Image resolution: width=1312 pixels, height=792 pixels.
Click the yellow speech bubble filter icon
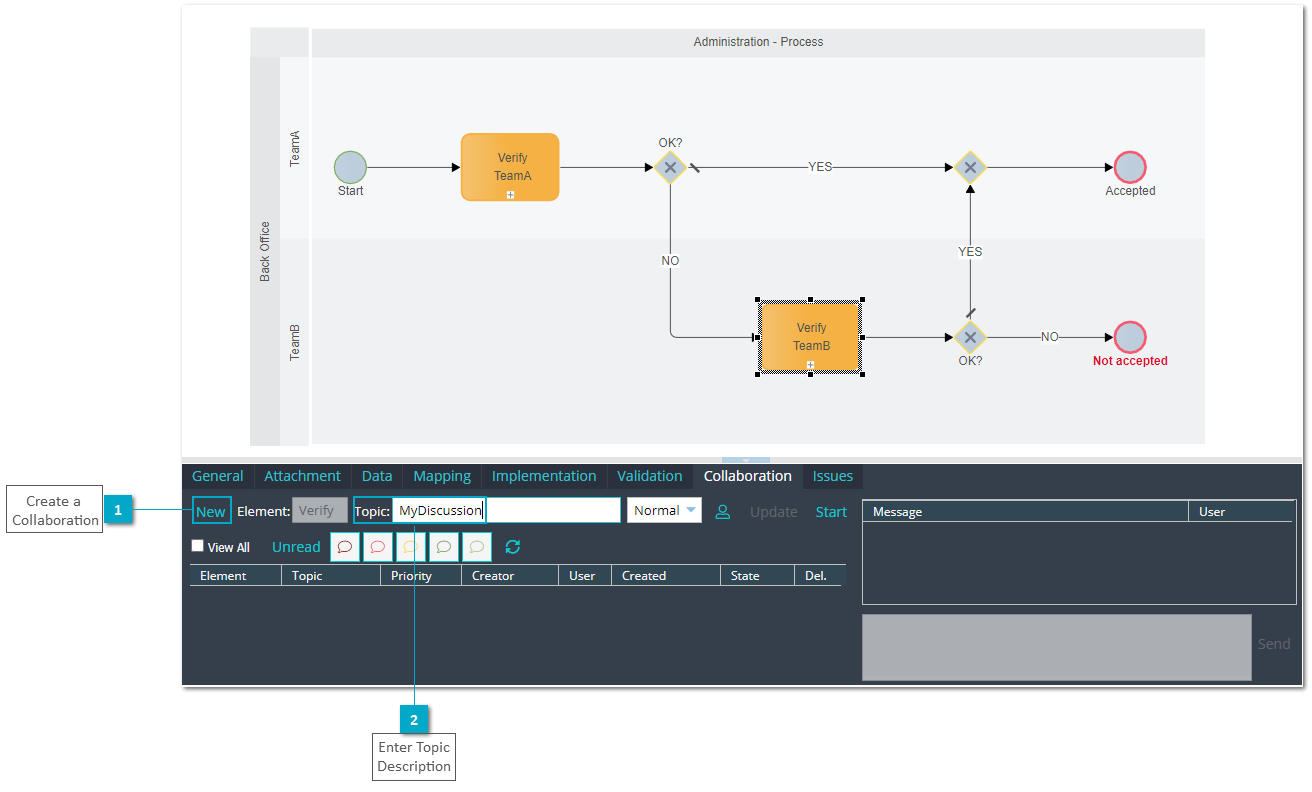[411, 547]
